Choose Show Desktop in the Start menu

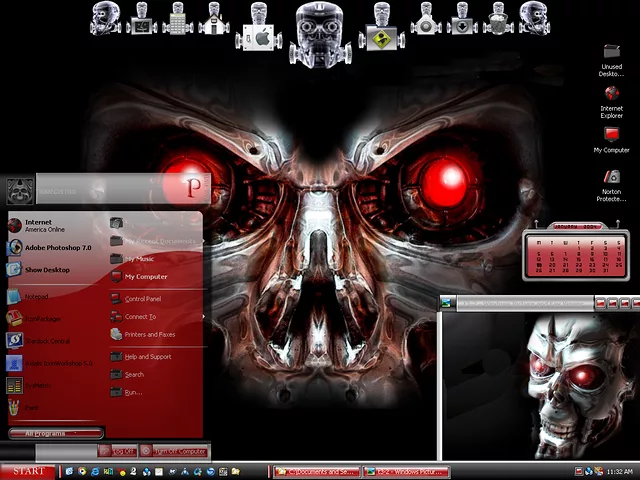coord(53,269)
